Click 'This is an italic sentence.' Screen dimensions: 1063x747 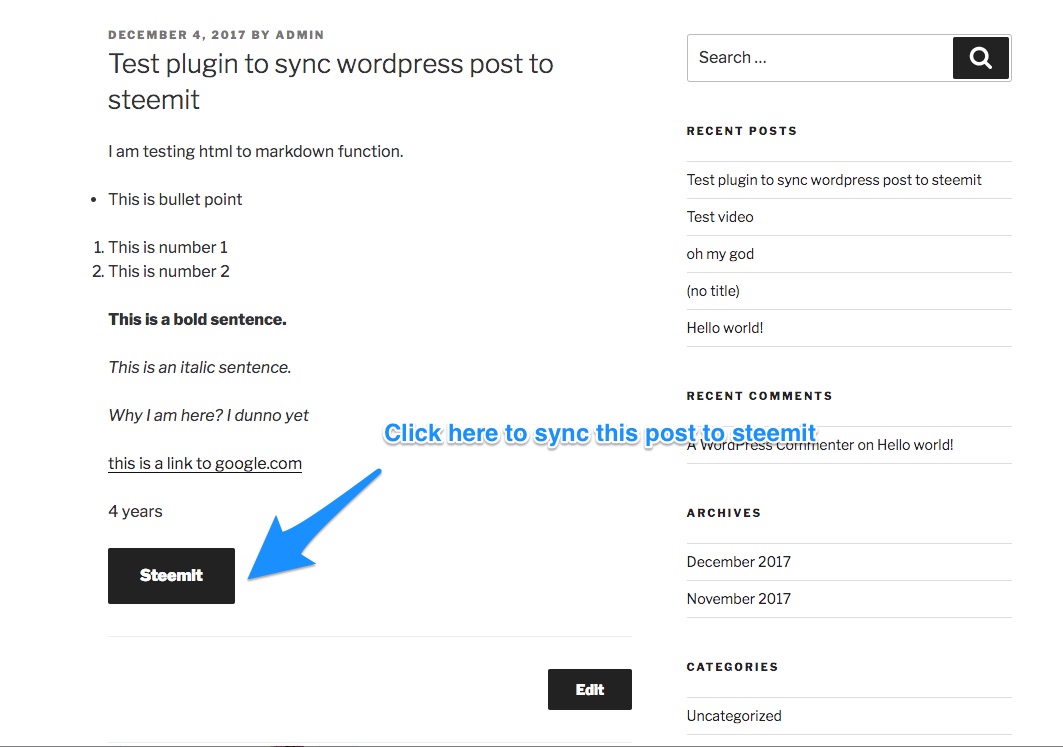click(x=199, y=367)
